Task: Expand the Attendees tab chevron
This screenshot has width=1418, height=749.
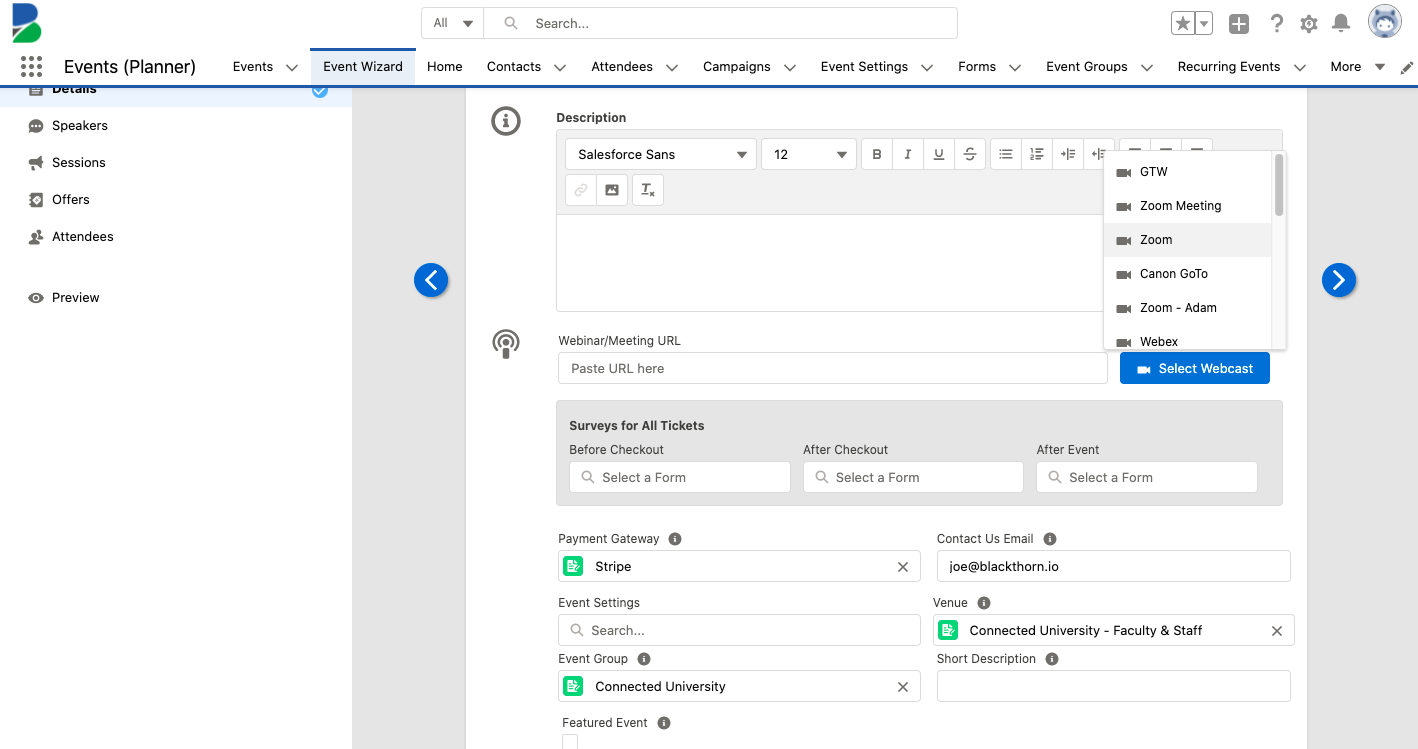Action: tap(672, 68)
